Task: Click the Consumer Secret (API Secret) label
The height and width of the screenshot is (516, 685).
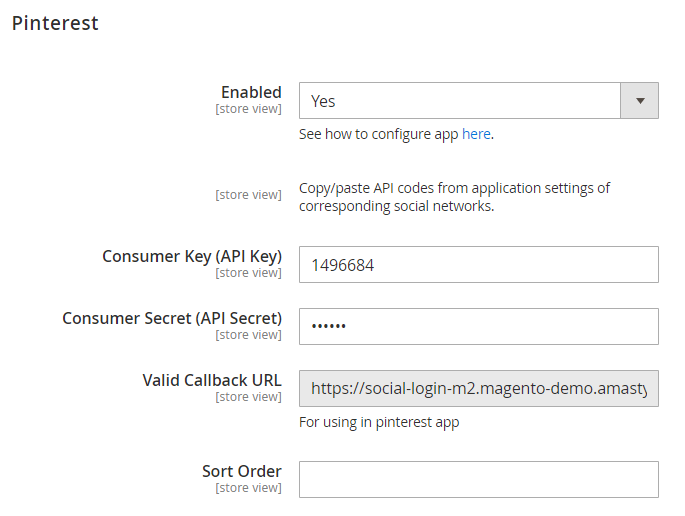Action: [172, 318]
